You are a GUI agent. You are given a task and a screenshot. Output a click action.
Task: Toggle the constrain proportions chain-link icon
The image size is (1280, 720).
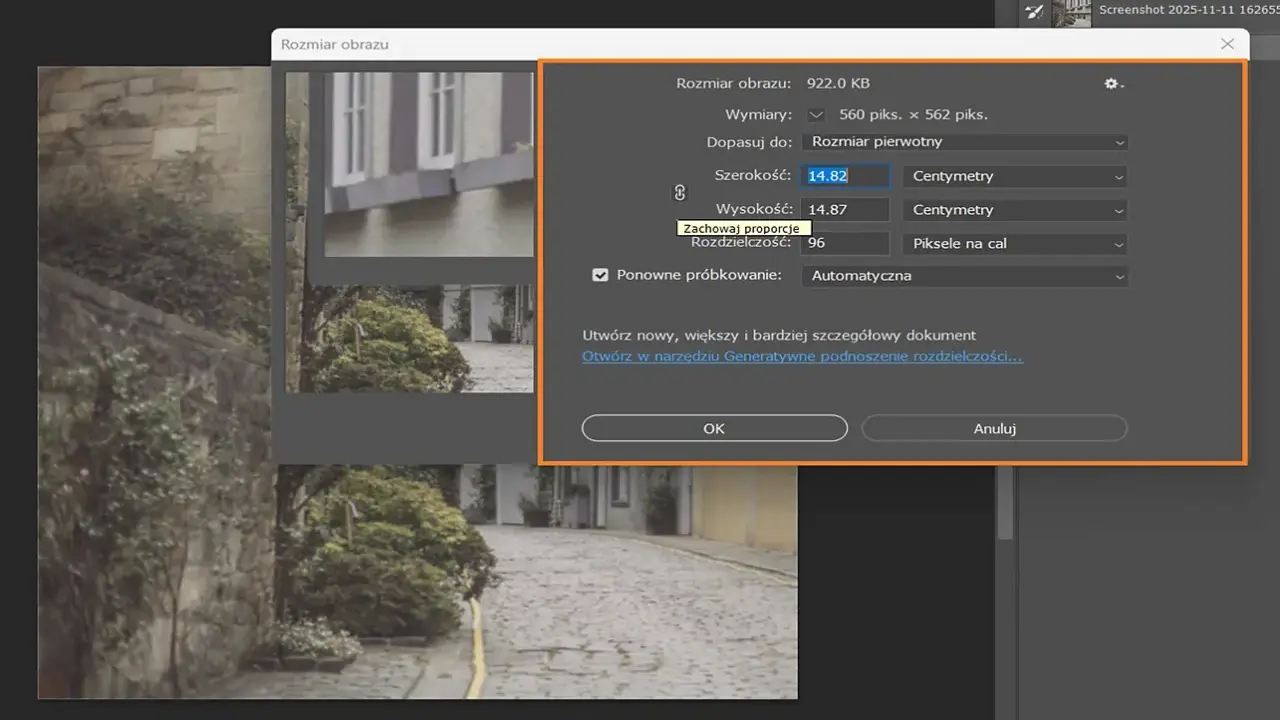pos(680,193)
